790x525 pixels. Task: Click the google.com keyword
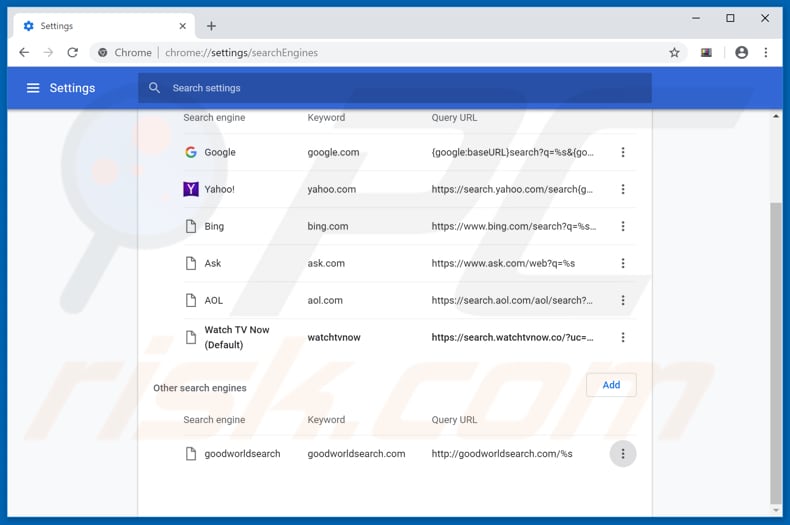click(x=333, y=152)
